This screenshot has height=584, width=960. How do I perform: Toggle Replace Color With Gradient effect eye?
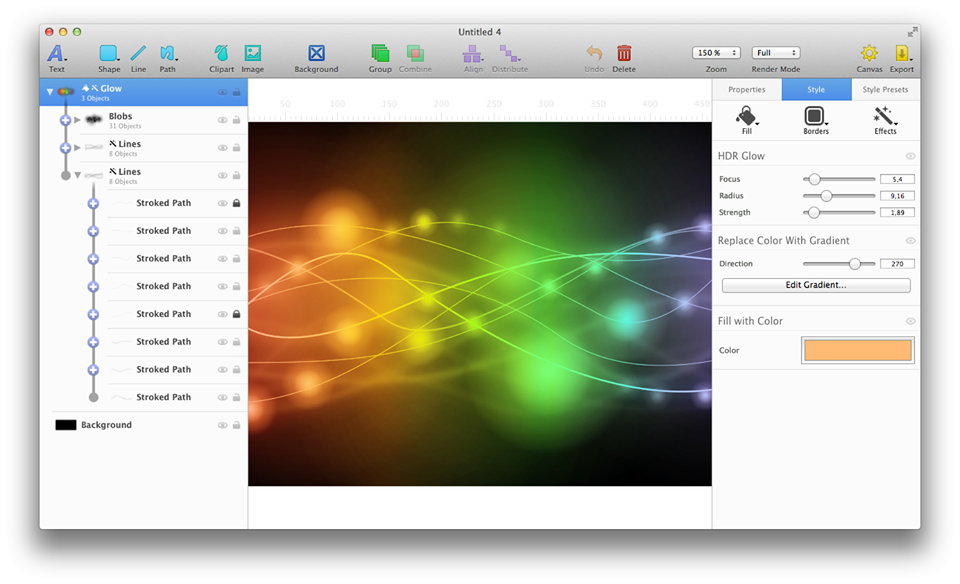910,241
